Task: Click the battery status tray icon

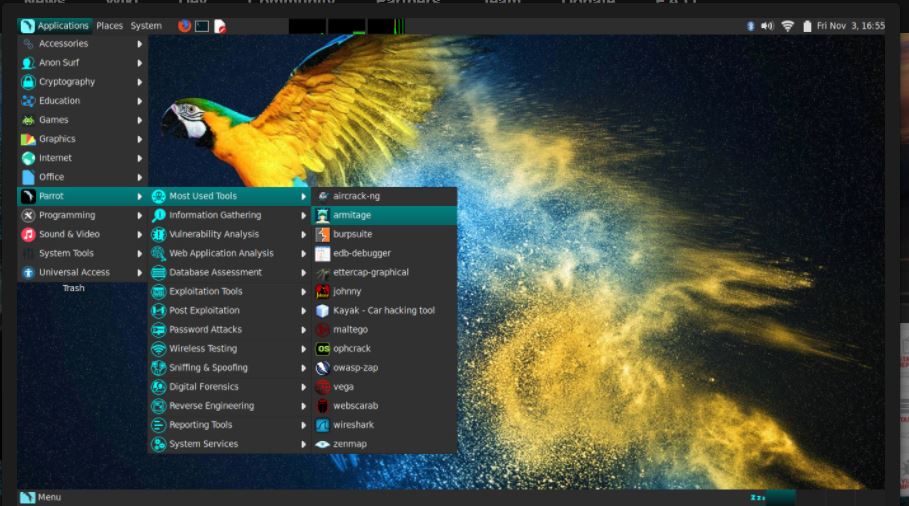Action: [x=807, y=26]
